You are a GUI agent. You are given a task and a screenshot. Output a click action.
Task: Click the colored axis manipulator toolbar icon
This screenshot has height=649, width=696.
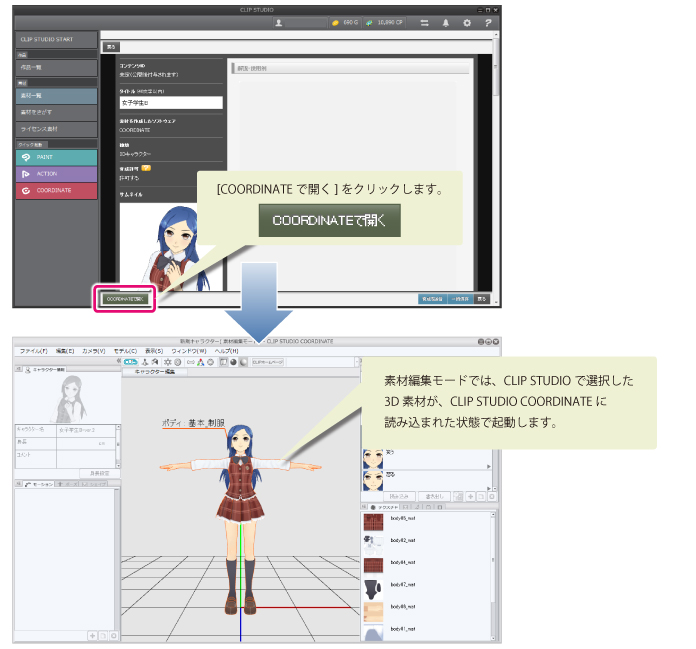pos(201,362)
